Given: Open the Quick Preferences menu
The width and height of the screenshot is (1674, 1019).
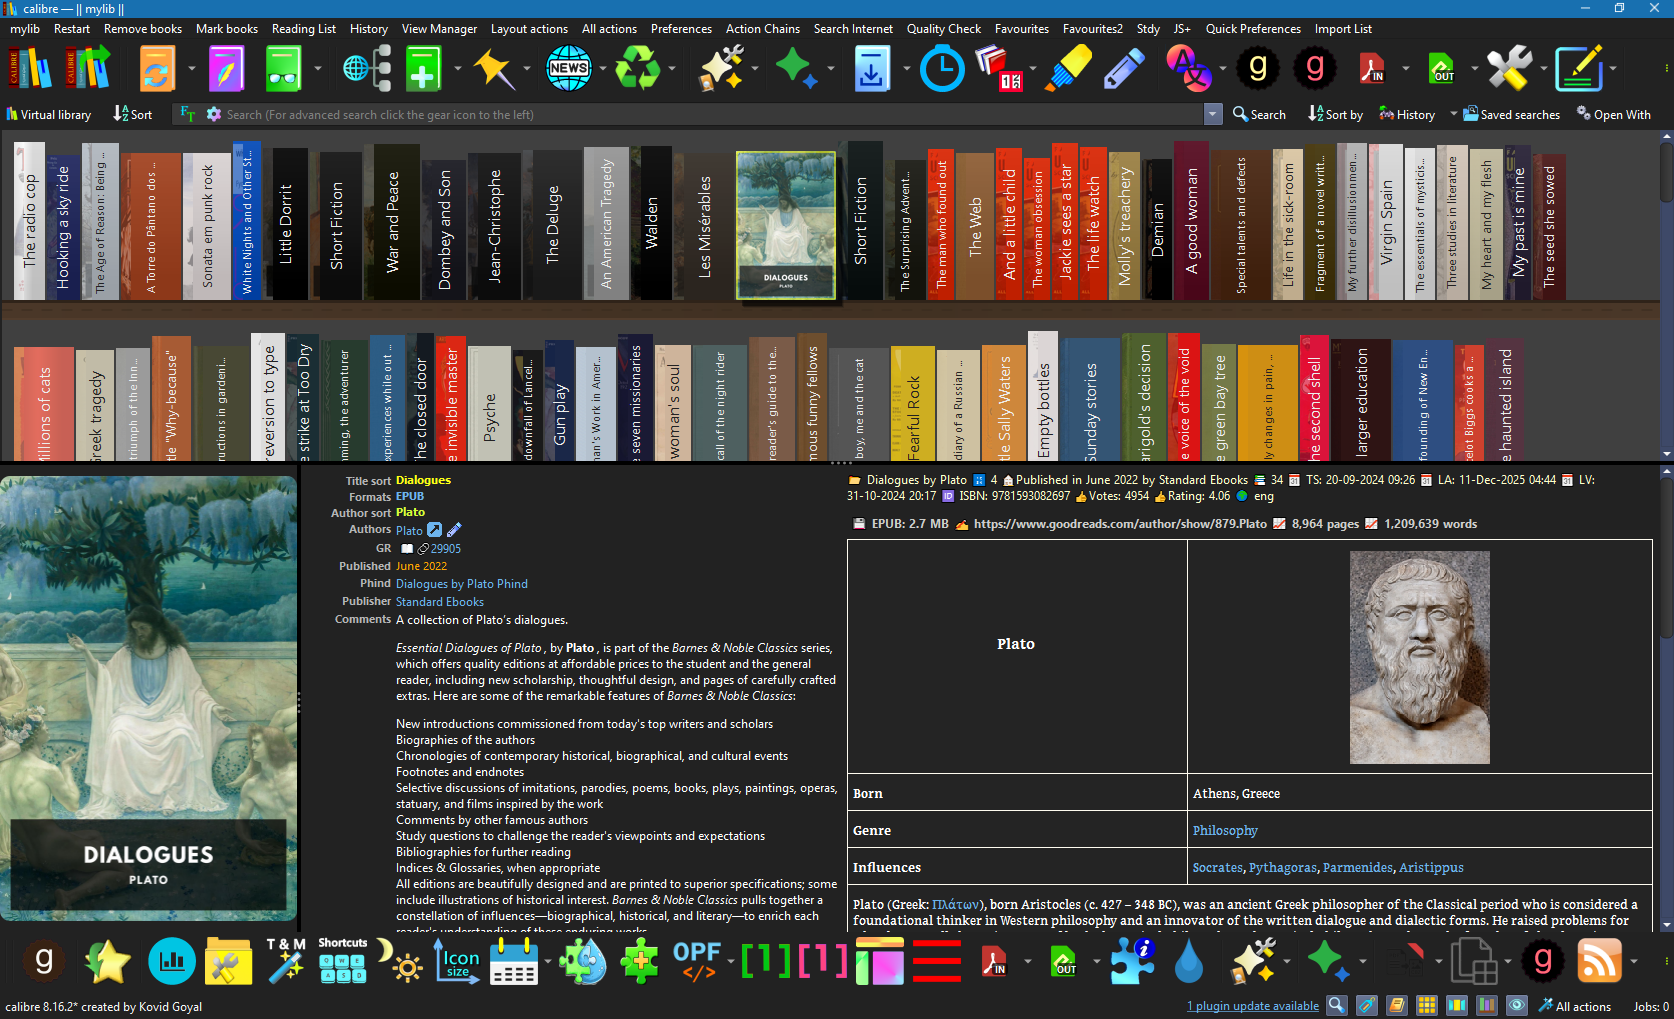Looking at the screenshot, I should (1252, 29).
